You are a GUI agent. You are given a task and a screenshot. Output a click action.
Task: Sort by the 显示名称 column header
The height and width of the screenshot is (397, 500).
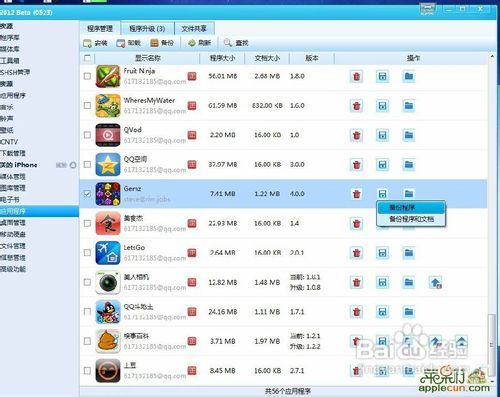pos(148,58)
